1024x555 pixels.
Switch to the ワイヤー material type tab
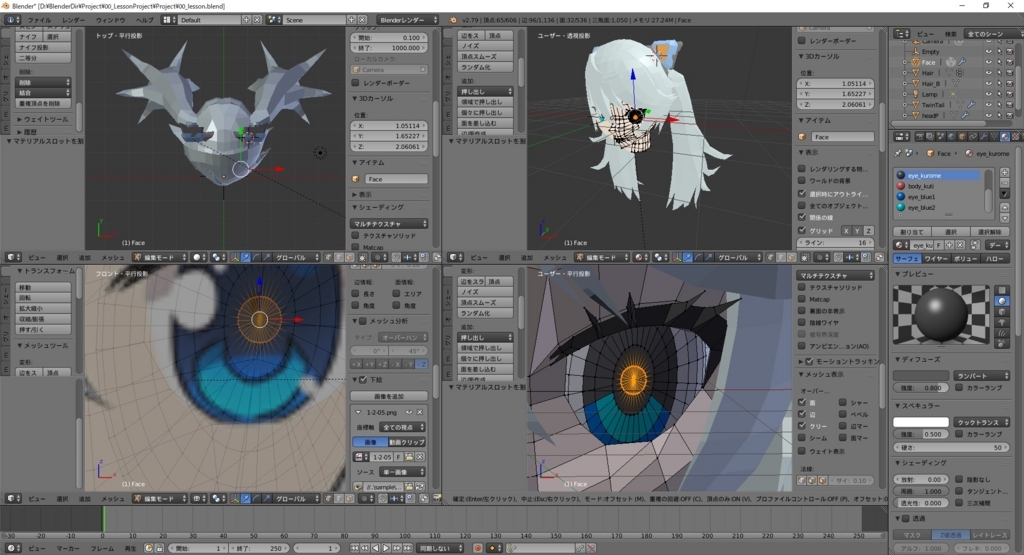click(936, 259)
